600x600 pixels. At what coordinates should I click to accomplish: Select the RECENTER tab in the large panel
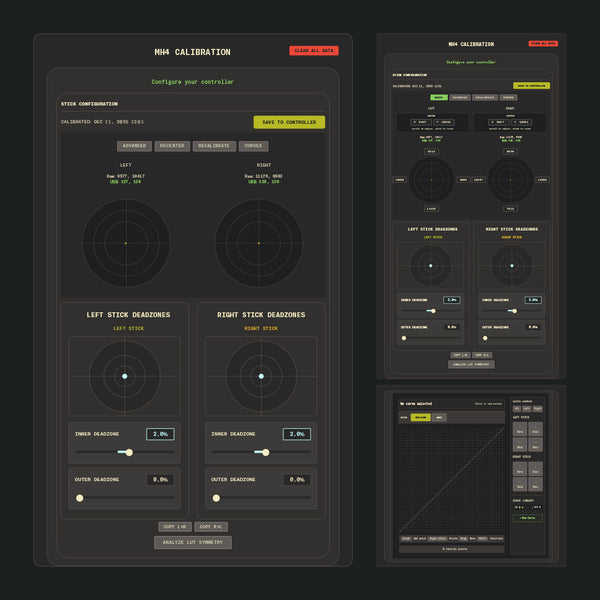[172, 146]
